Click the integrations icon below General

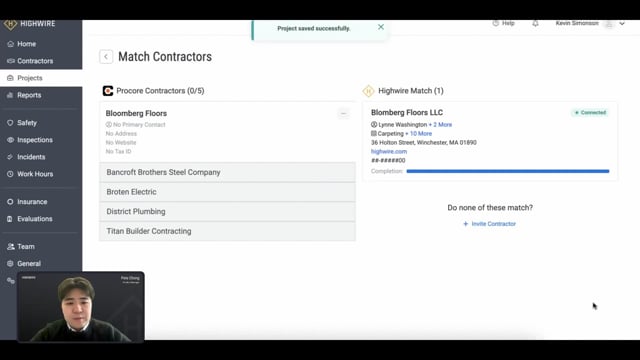coord(11,281)
